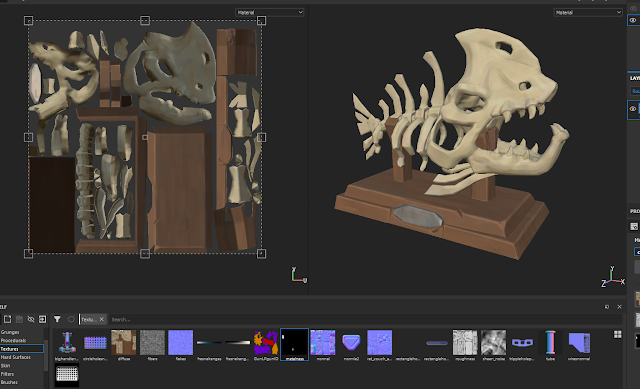Click the circle icon beside the filter

pyautogui.click(x=71, y=319)
